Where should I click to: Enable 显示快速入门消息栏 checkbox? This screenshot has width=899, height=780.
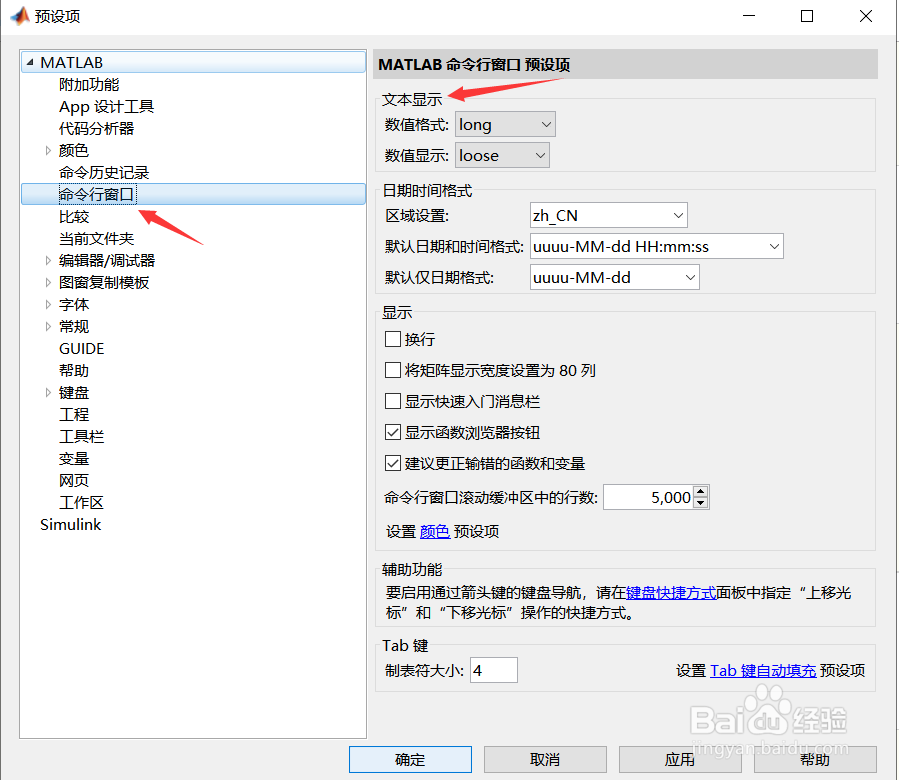pos(393,401)
